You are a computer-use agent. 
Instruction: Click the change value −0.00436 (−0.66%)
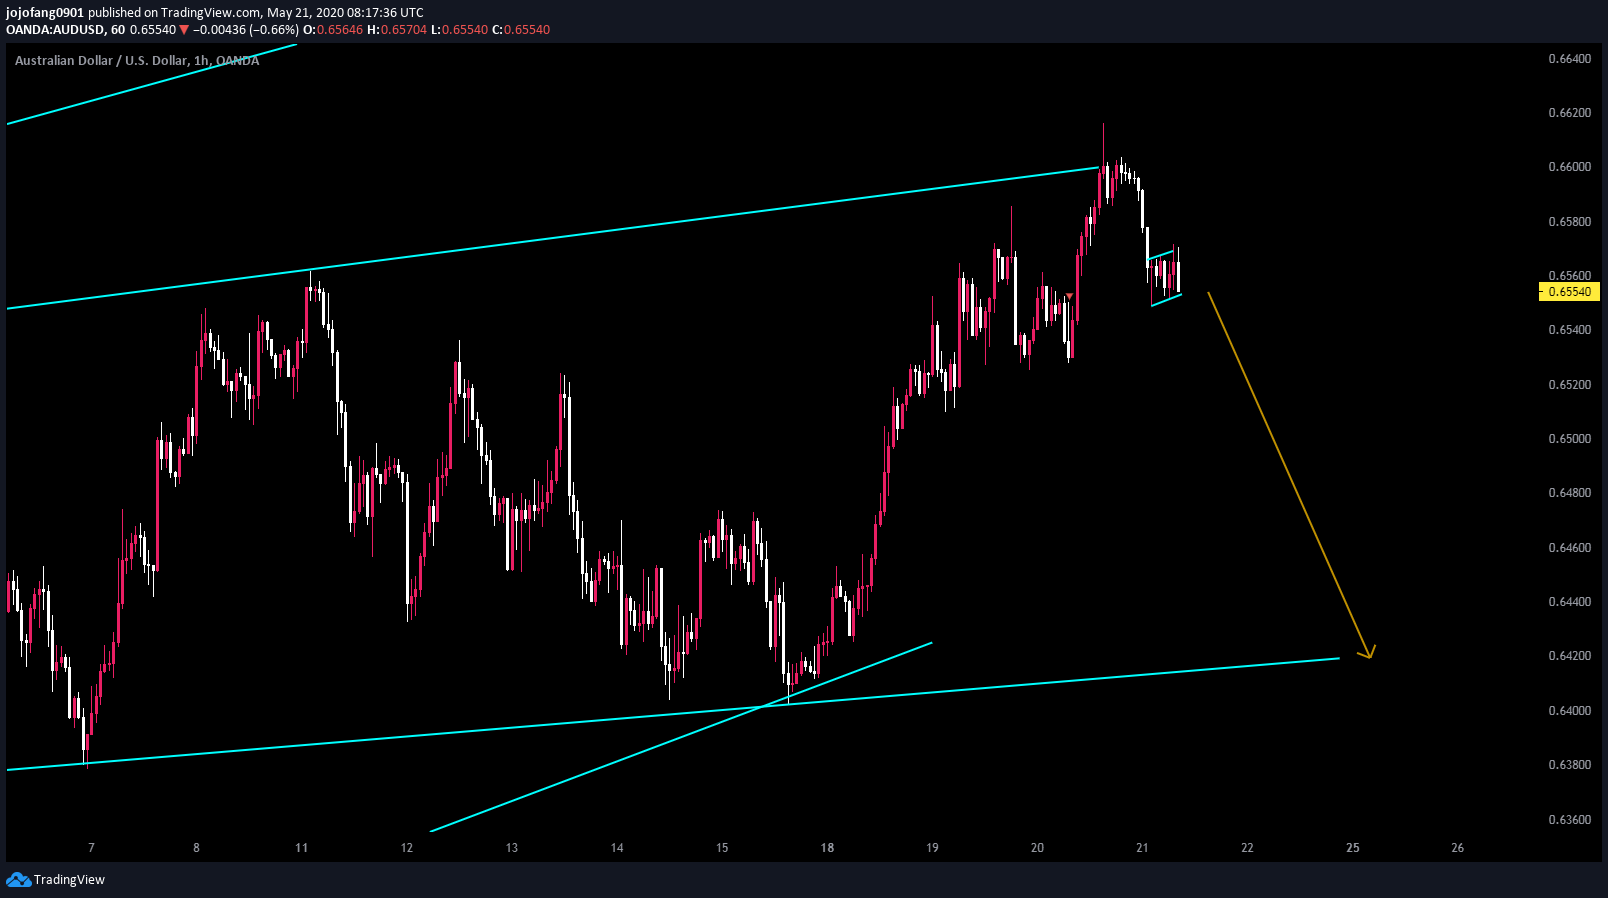click(245, 30)
